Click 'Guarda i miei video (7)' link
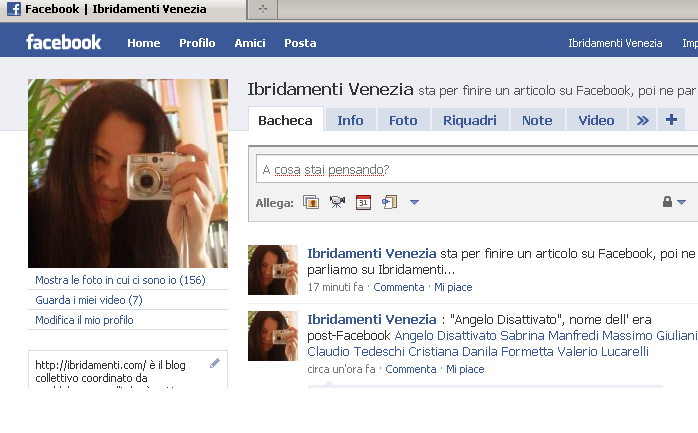698x433 pixels. pos(89,300)
